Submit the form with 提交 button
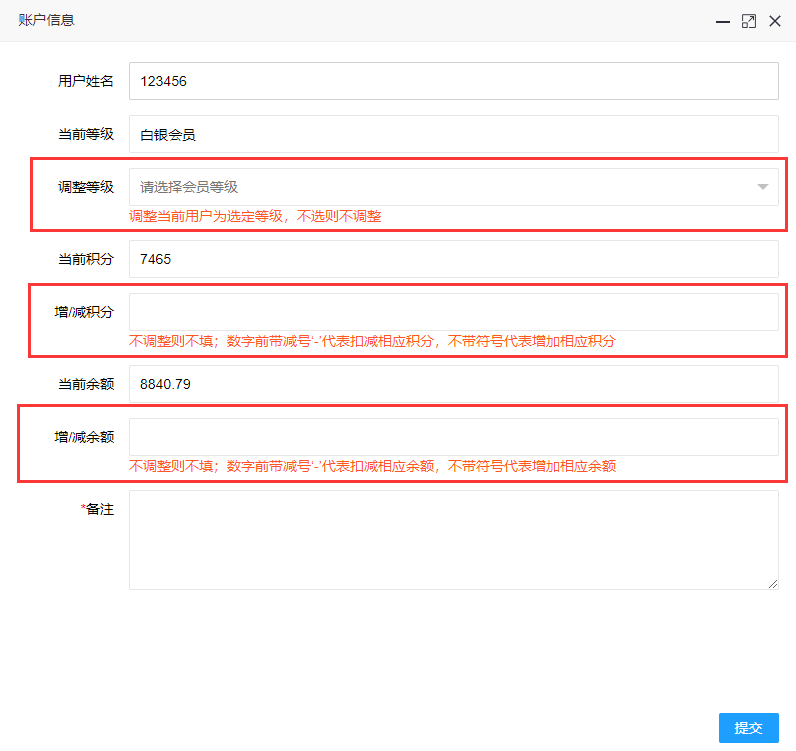 749,728
